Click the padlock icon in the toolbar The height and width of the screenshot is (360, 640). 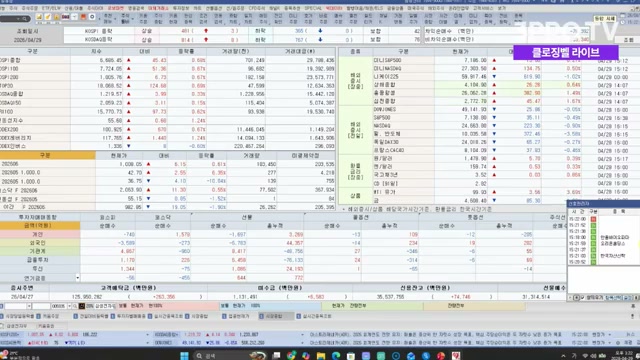click(x=56, y=17)
